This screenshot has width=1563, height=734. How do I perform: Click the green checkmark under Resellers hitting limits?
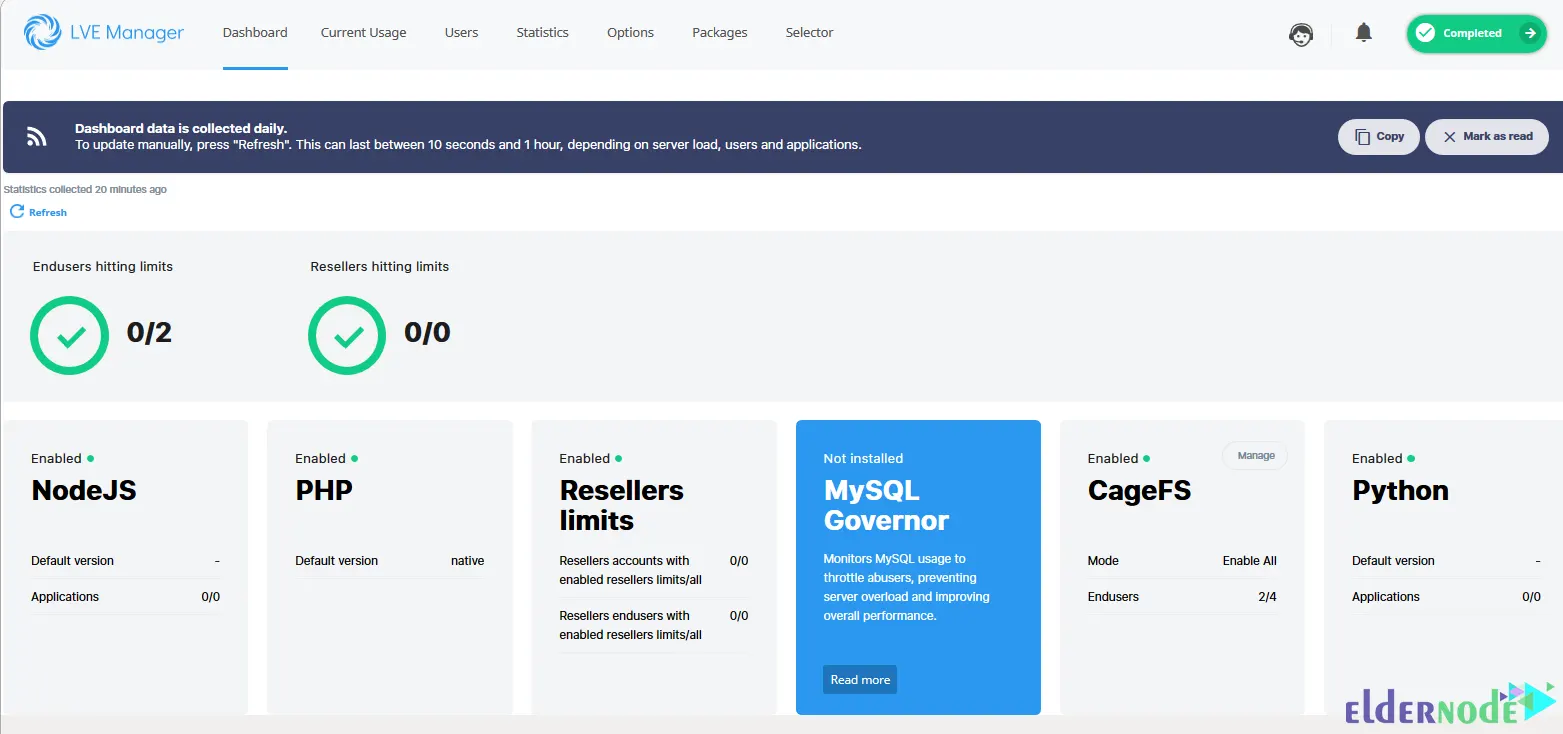[x=346, y=335]
